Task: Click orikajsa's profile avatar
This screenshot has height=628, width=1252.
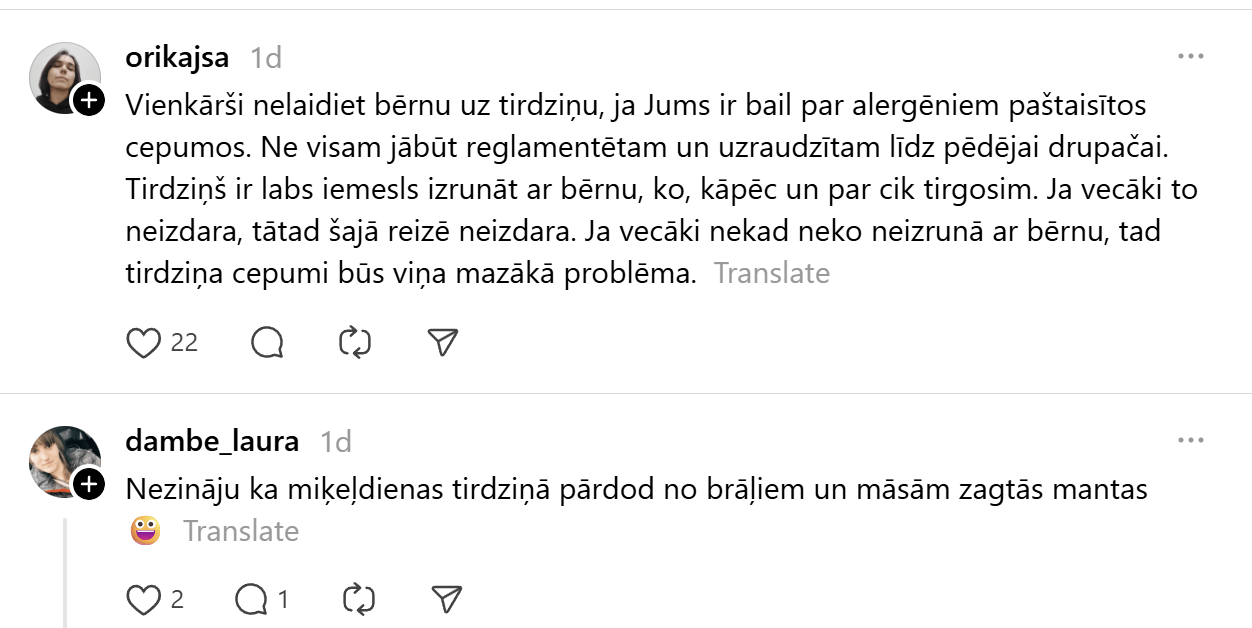Action: pyautogui.click(x=64, y=77)
